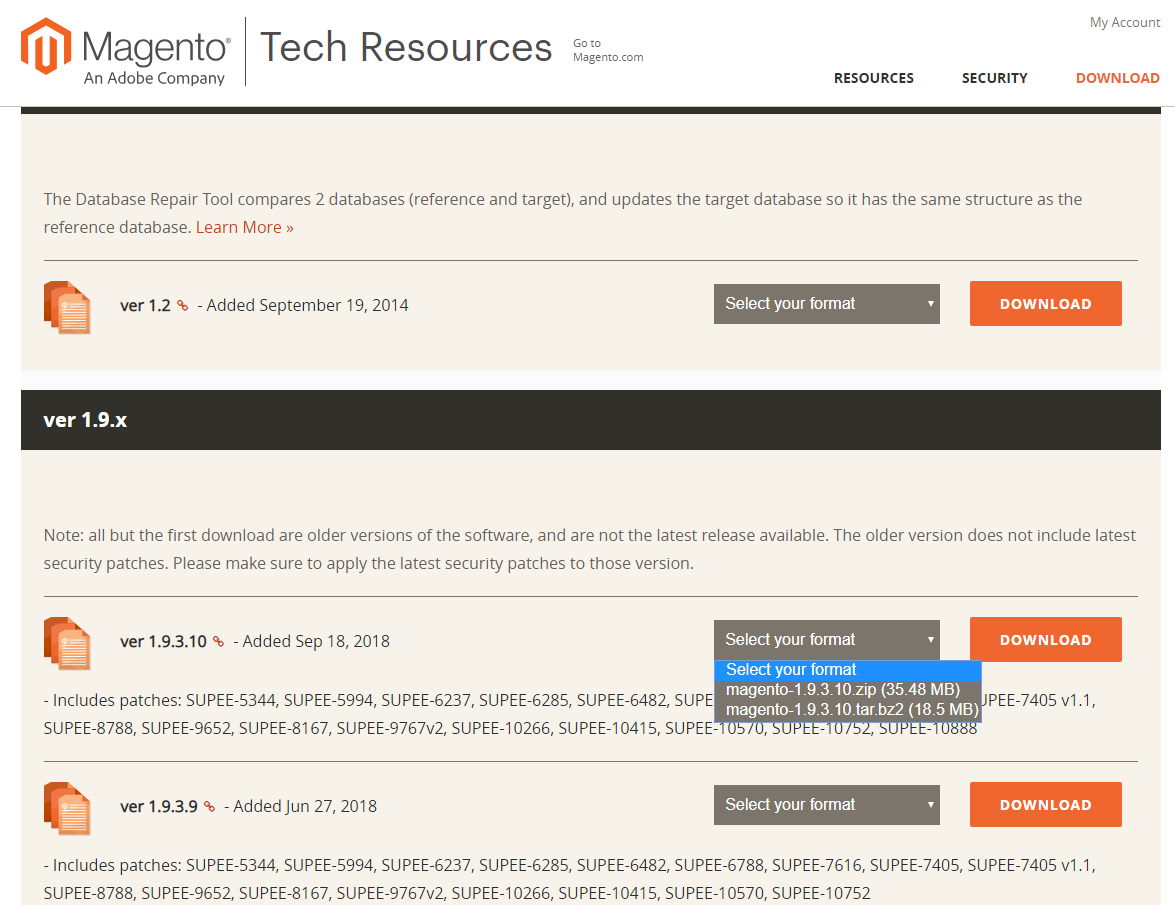Open format dropdown for ver 1.9.3.9
The image size is (1175, 905).
(827, 805)
